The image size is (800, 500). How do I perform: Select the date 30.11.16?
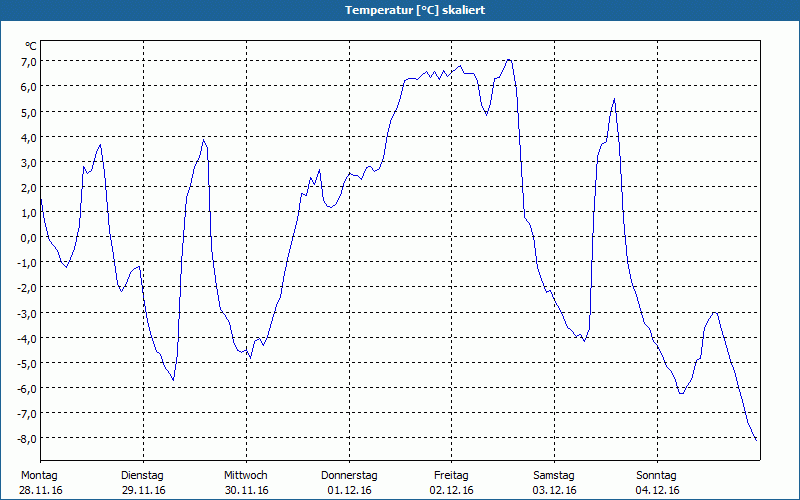click(246, 490)
